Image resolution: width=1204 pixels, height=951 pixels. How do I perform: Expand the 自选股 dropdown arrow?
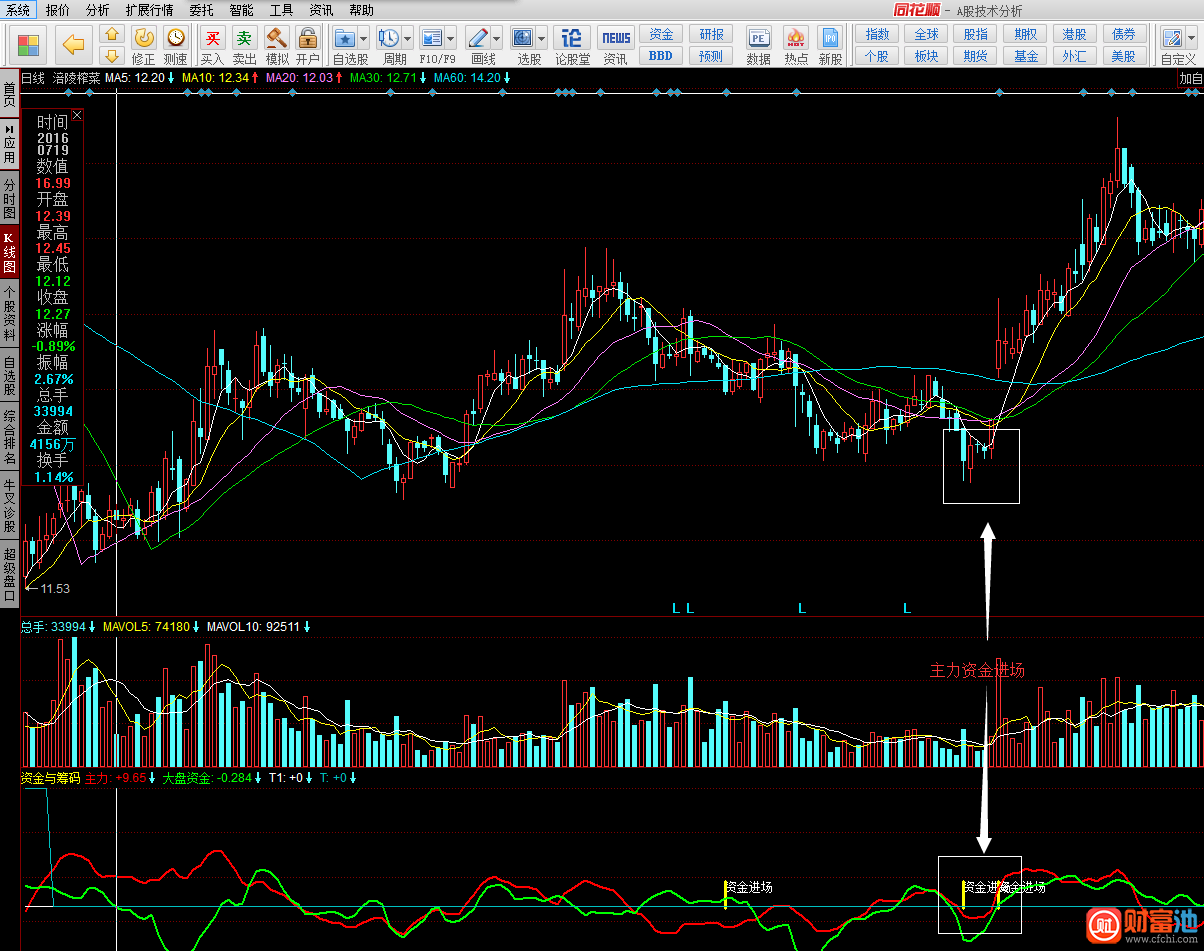363,39
